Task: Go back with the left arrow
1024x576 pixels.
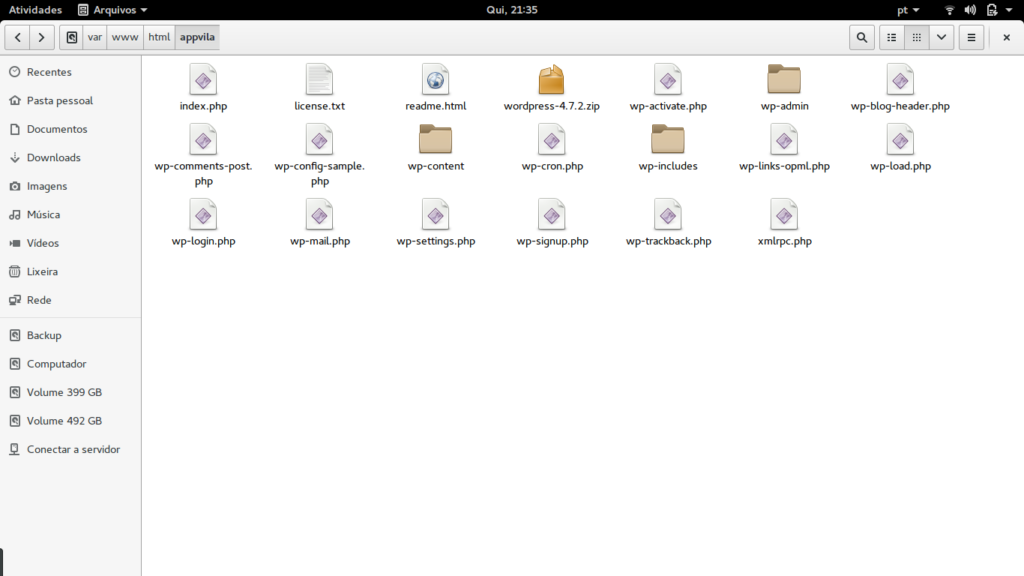Action: [17, 37]
